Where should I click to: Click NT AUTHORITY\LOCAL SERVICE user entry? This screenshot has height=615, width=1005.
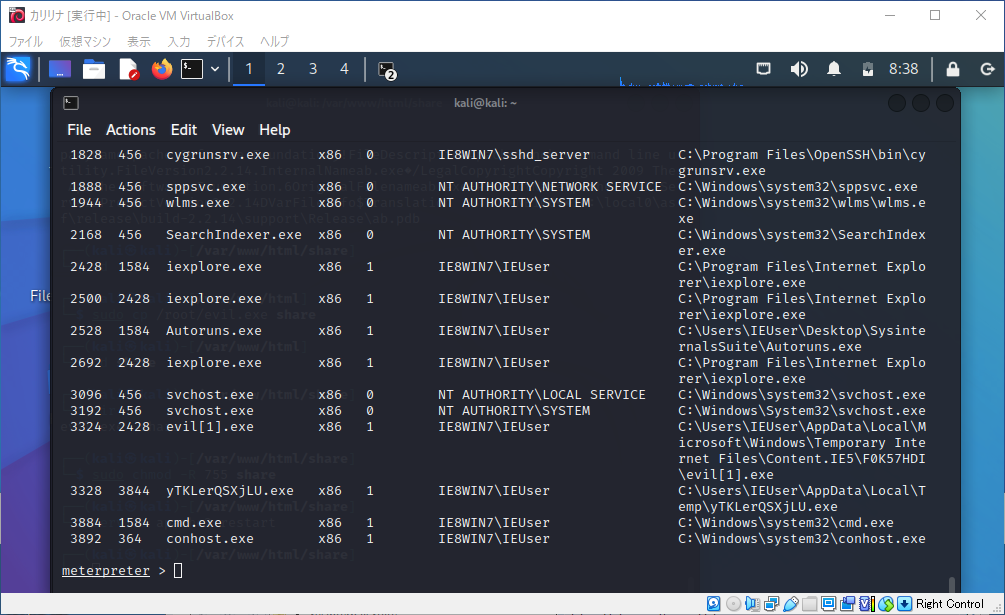click(x=542, y=395)
